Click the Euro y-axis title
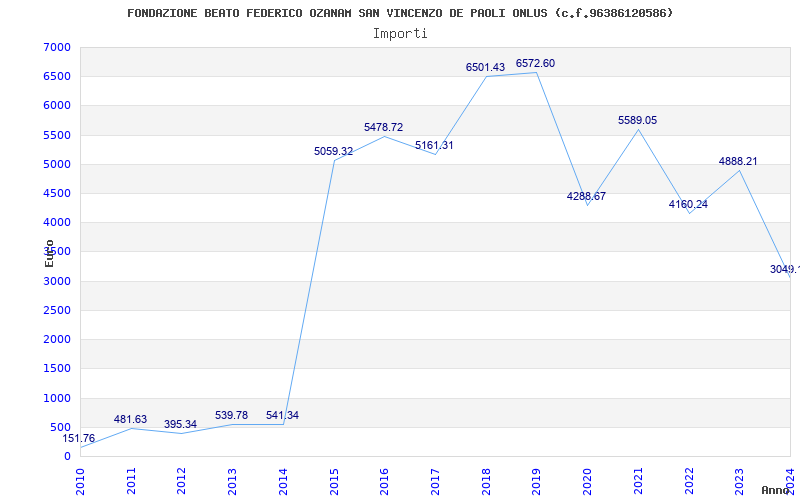The image size is (800, 500). click(49, 253)
